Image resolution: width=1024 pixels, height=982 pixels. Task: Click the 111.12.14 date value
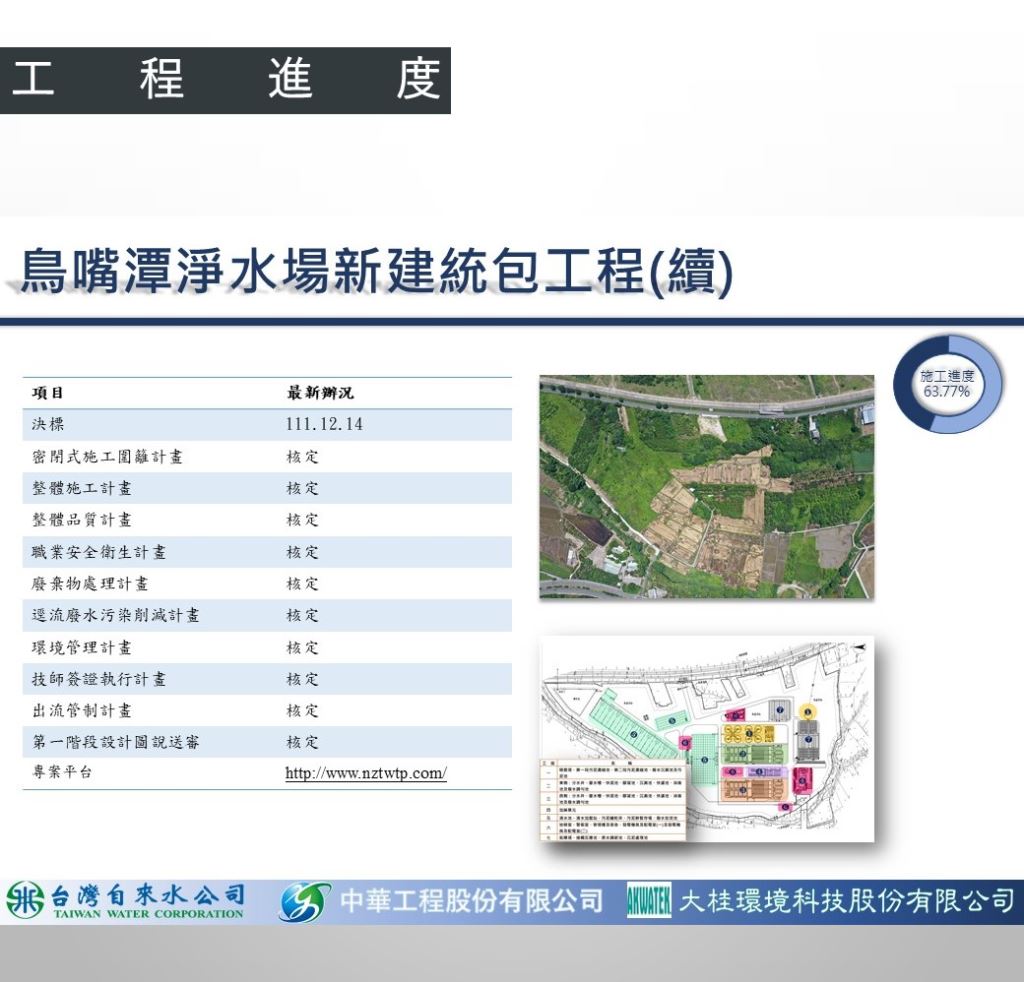324,425
